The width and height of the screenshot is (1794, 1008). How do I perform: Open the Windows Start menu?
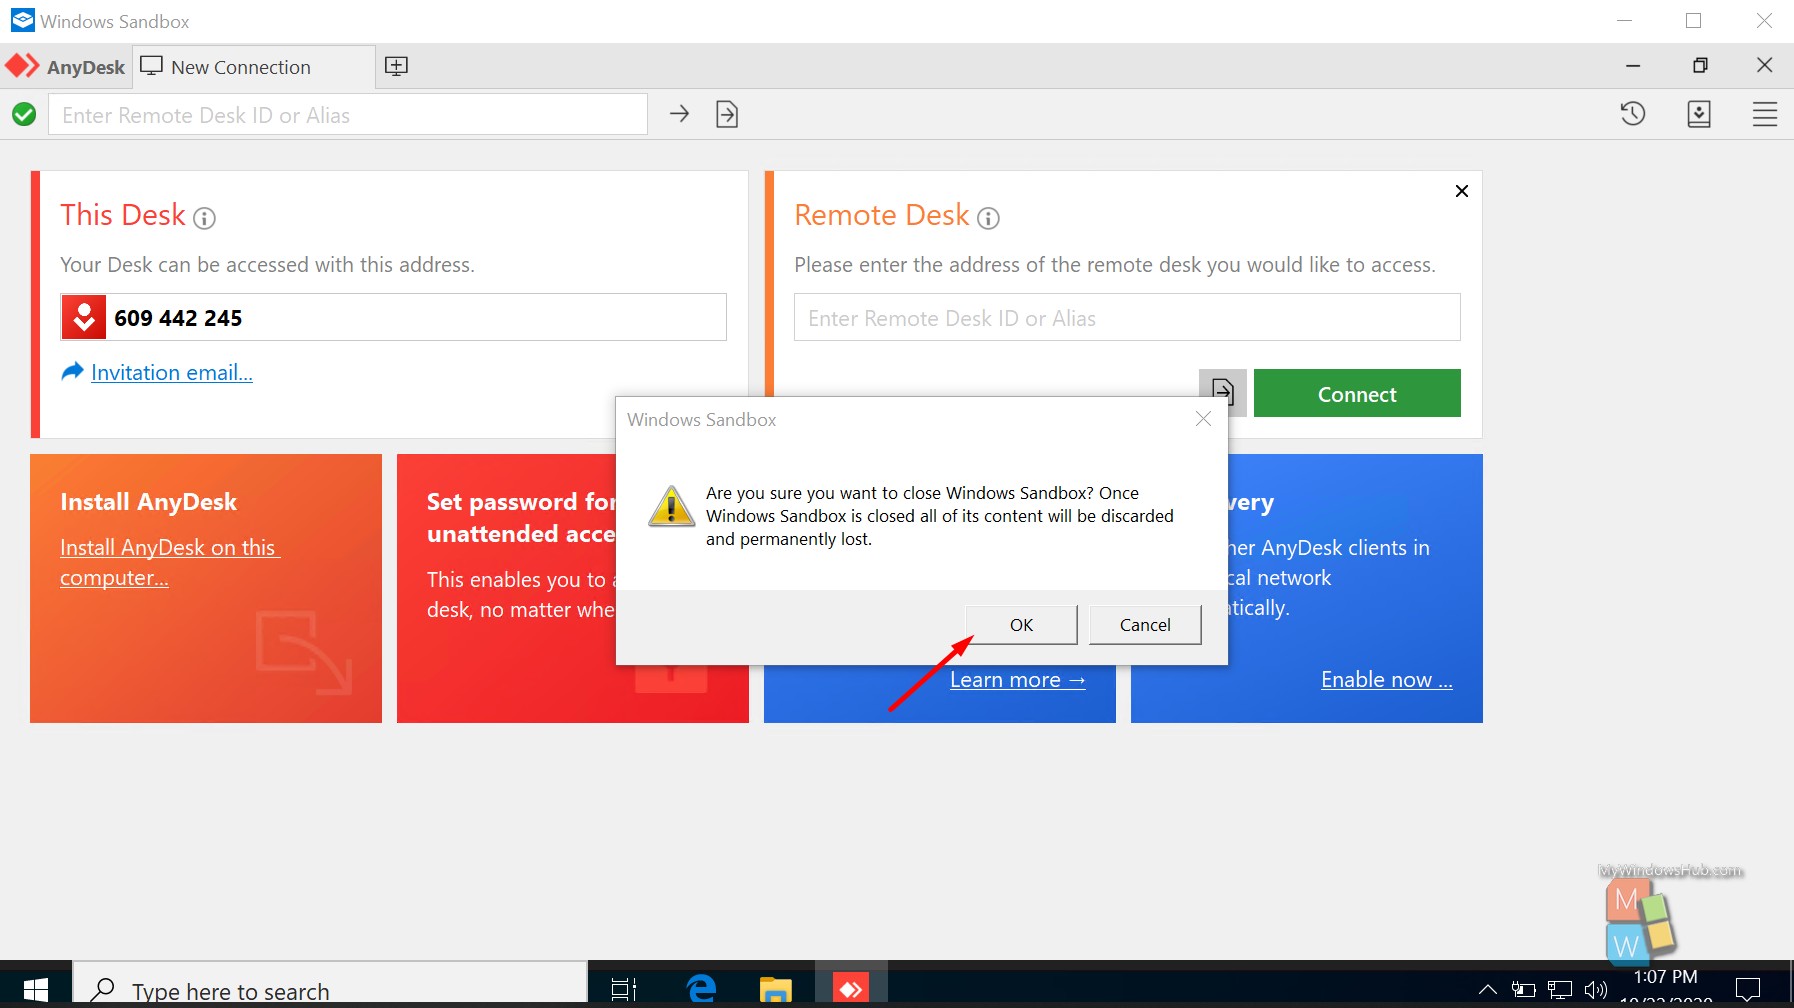[35, 989]
